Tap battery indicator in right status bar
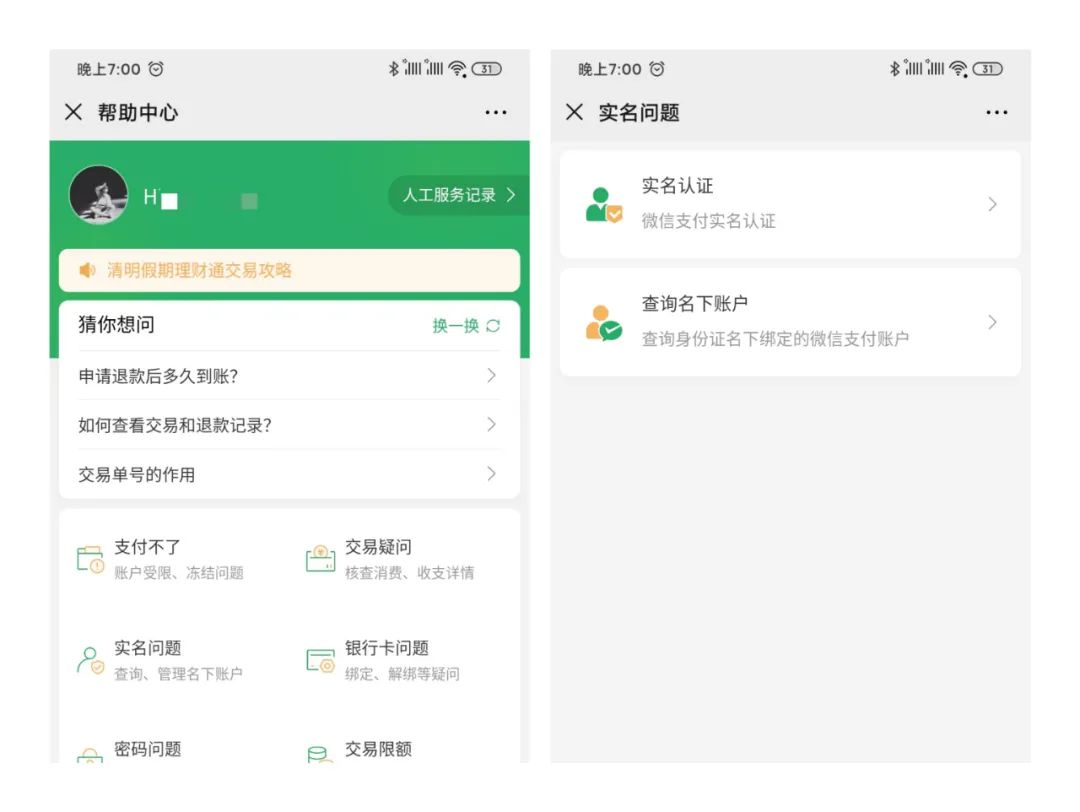 987,69
